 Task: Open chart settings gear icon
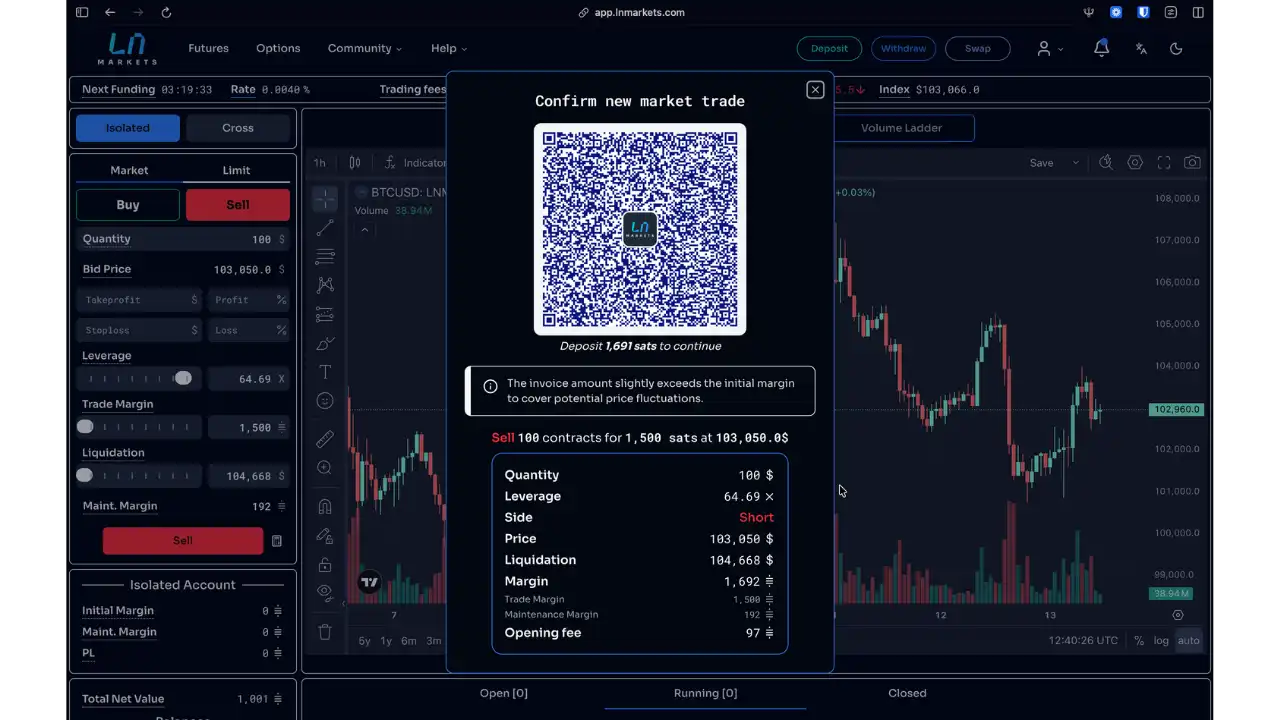pyautogui.click(x=1135, y=162)
